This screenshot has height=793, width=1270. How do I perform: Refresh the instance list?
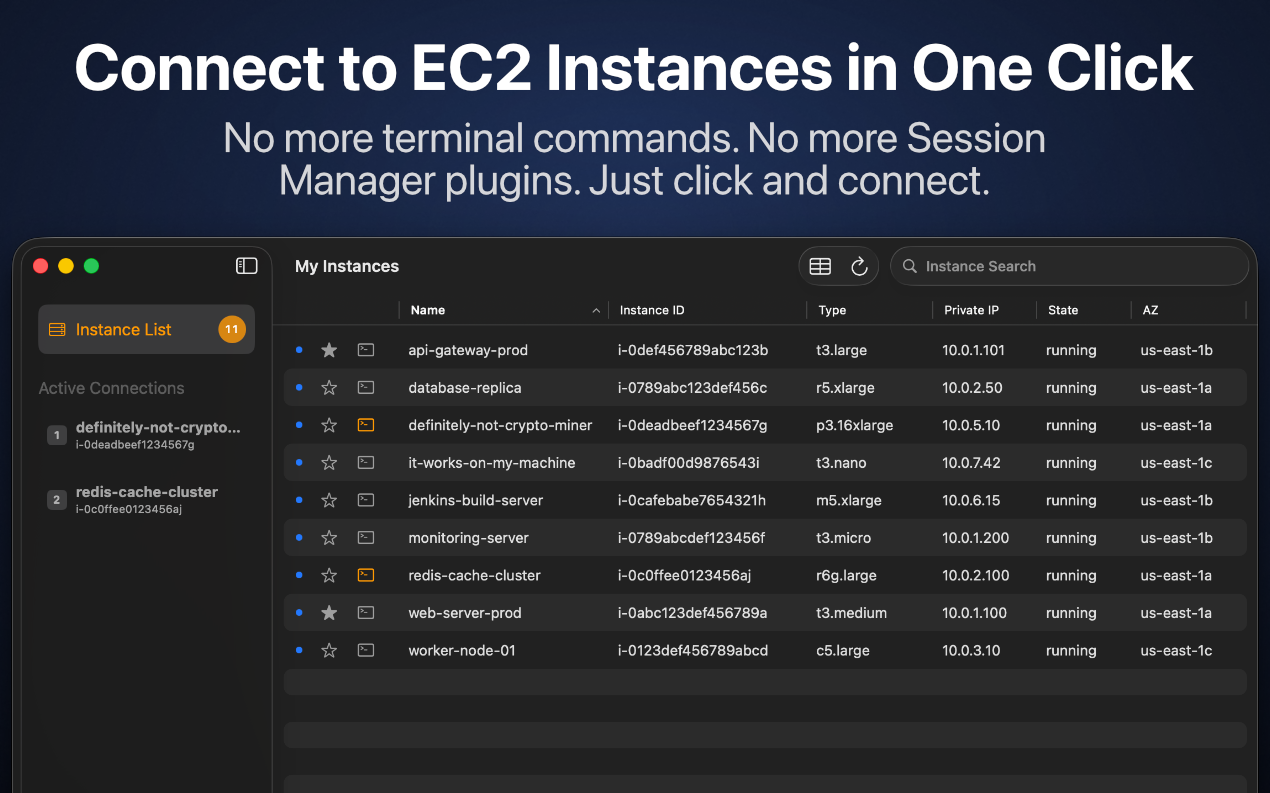coord(859,266)
